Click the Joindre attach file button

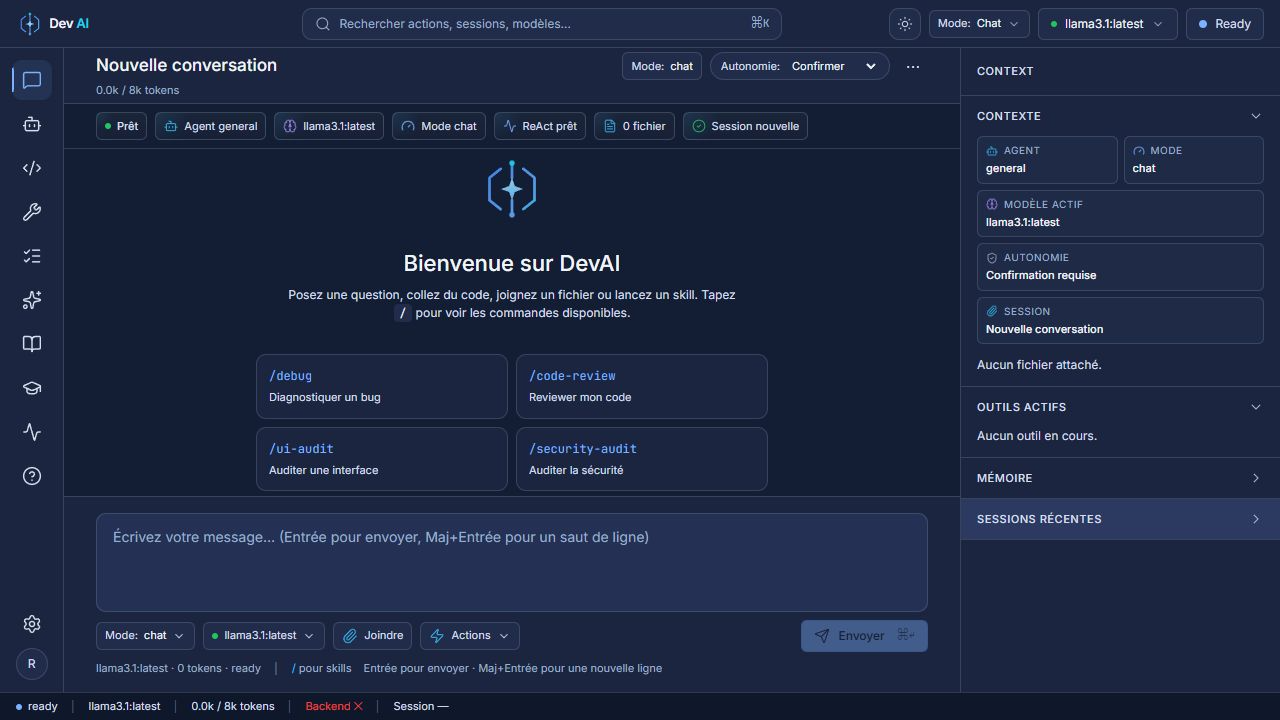(x=372, y=635)
